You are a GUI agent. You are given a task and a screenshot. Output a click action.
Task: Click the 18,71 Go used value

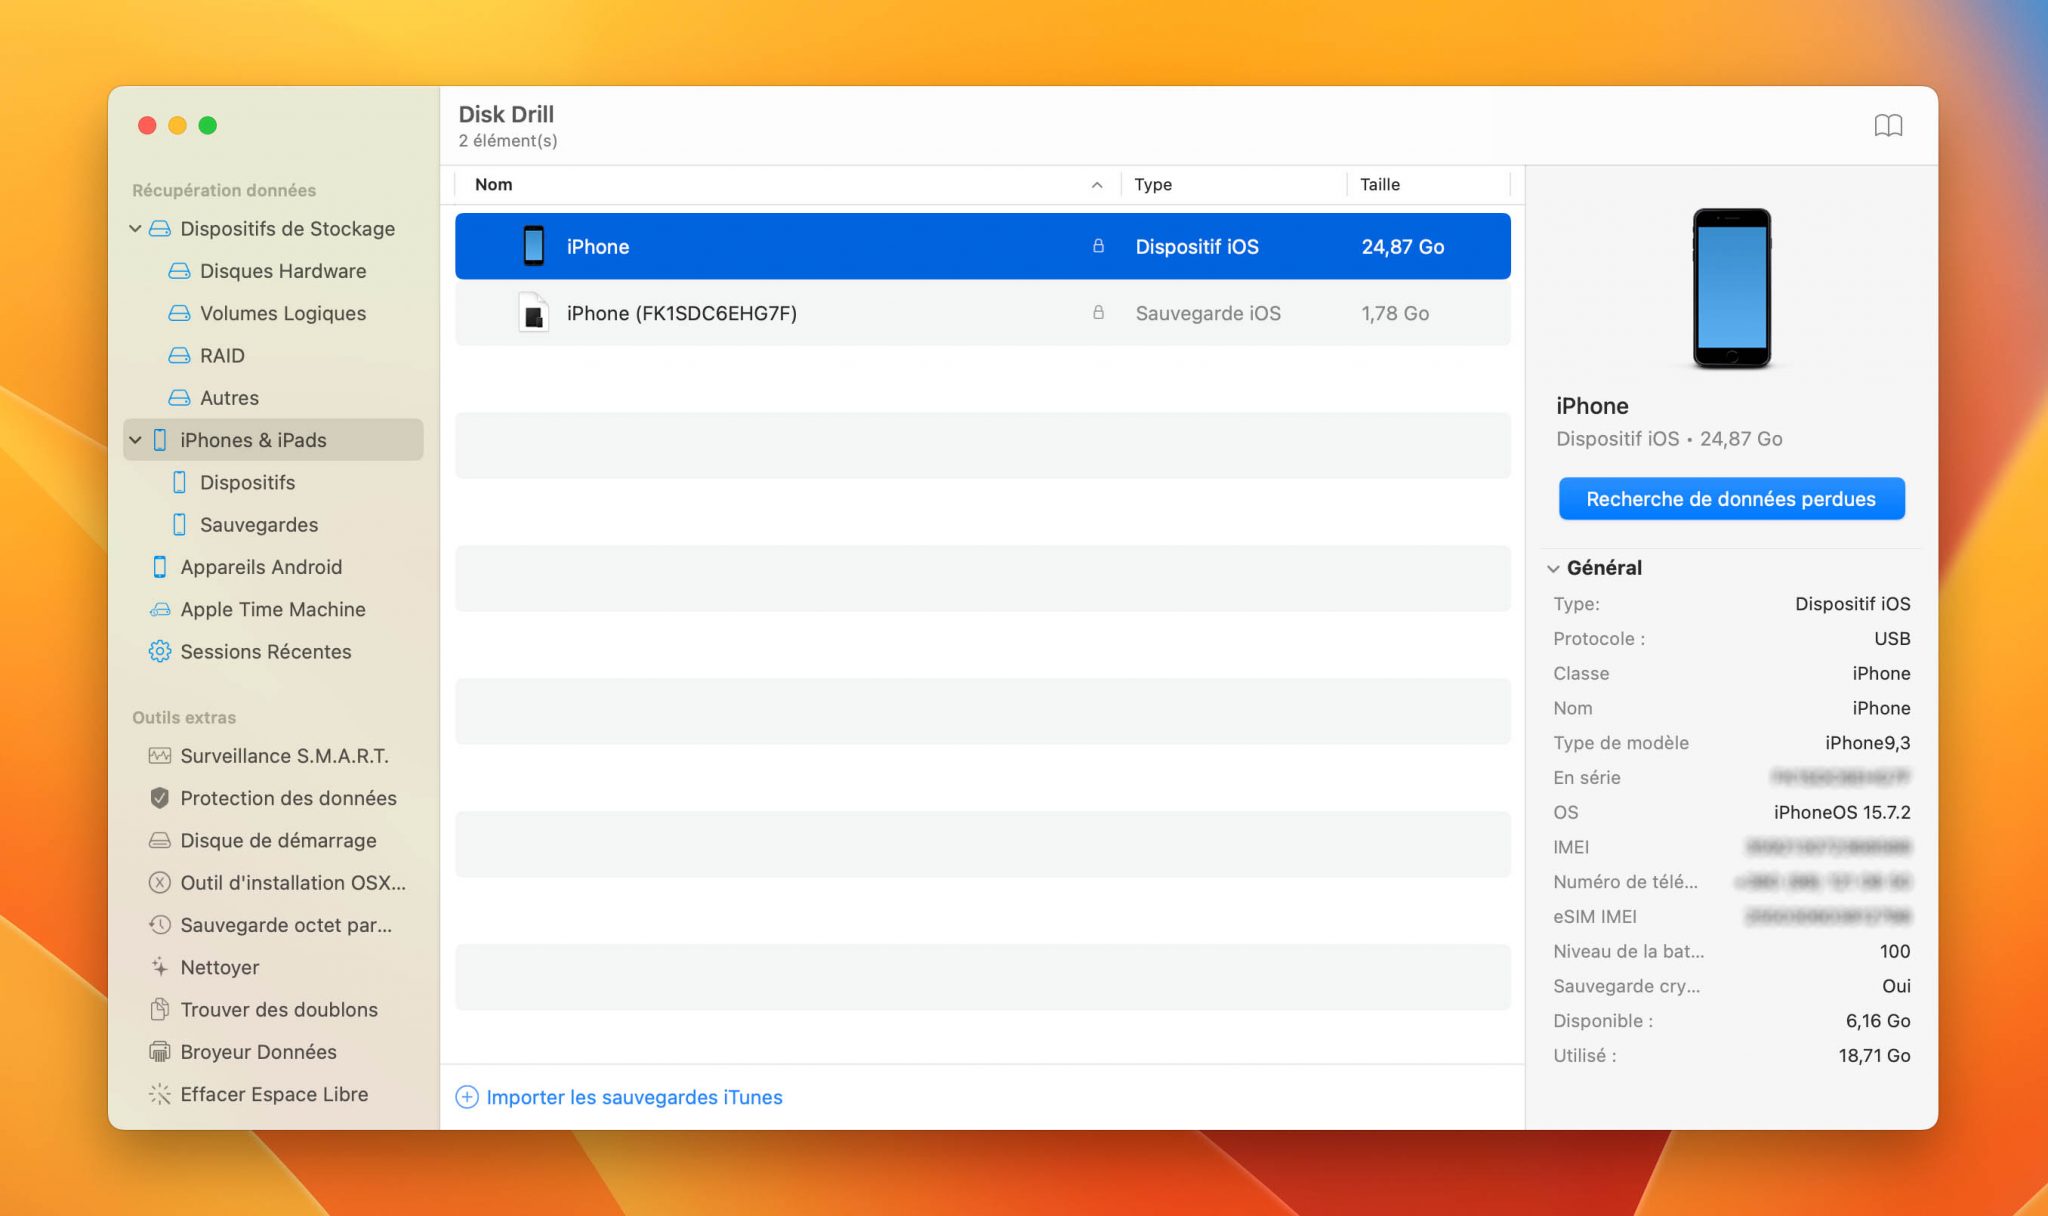pyautogui.click(x=1874, y=1056)
